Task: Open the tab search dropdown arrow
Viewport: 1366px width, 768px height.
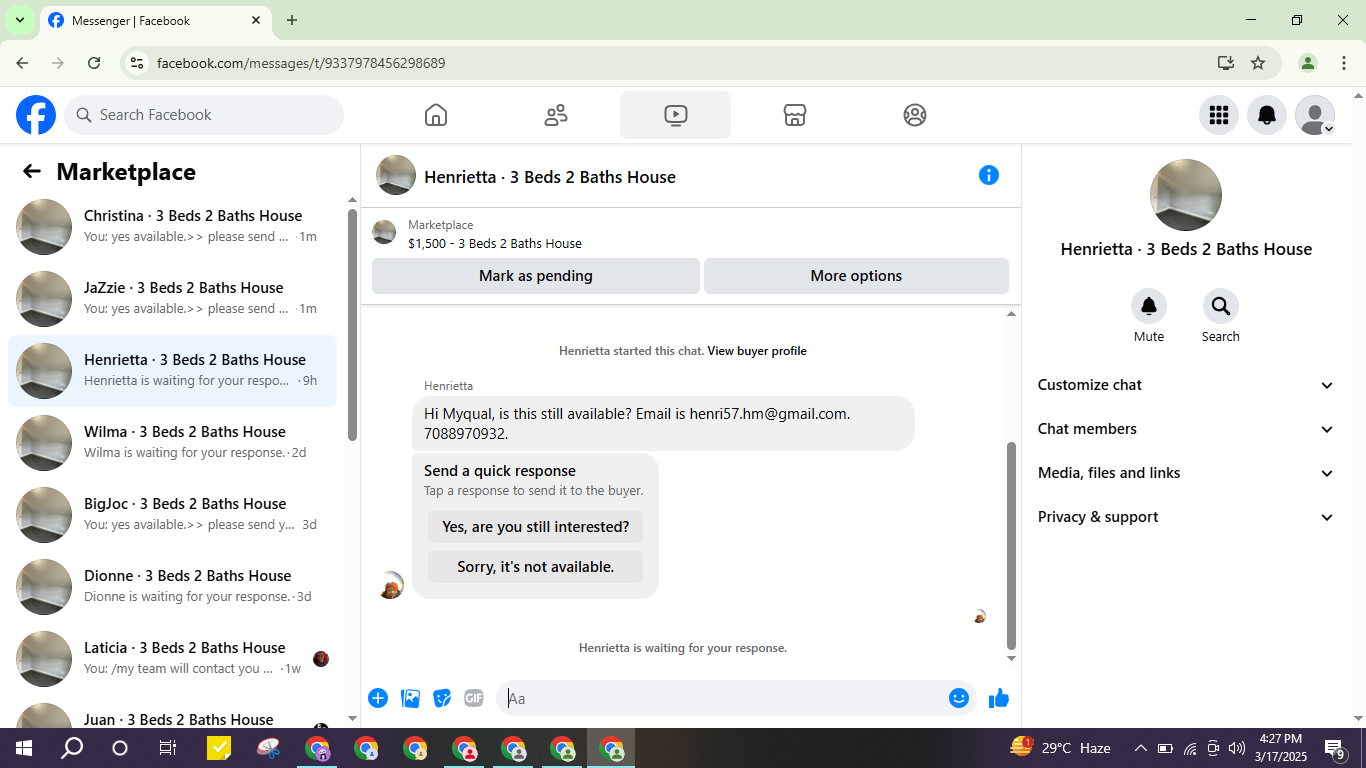Action: click(x=19, y=20)
